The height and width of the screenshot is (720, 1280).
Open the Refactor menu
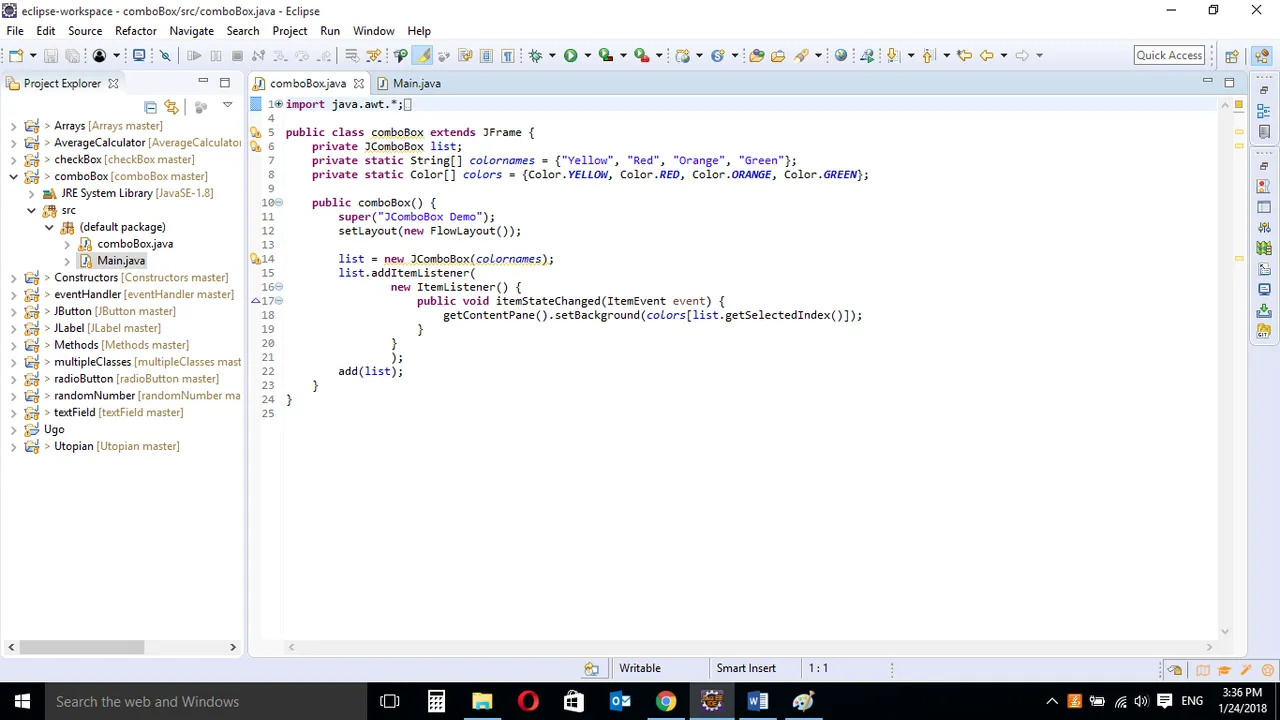click(x=135, y=31)
